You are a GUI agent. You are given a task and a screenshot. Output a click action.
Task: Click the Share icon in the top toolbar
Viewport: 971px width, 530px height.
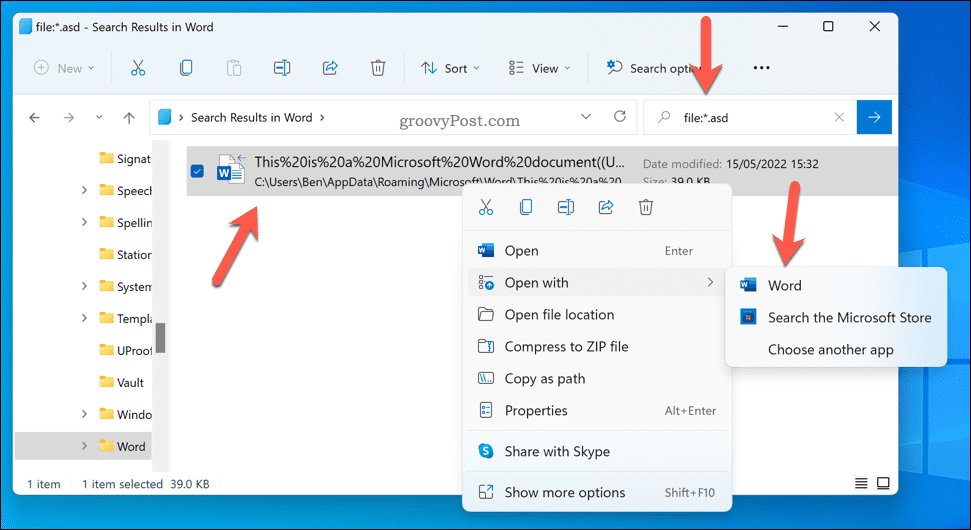click(x=330, y=68)
